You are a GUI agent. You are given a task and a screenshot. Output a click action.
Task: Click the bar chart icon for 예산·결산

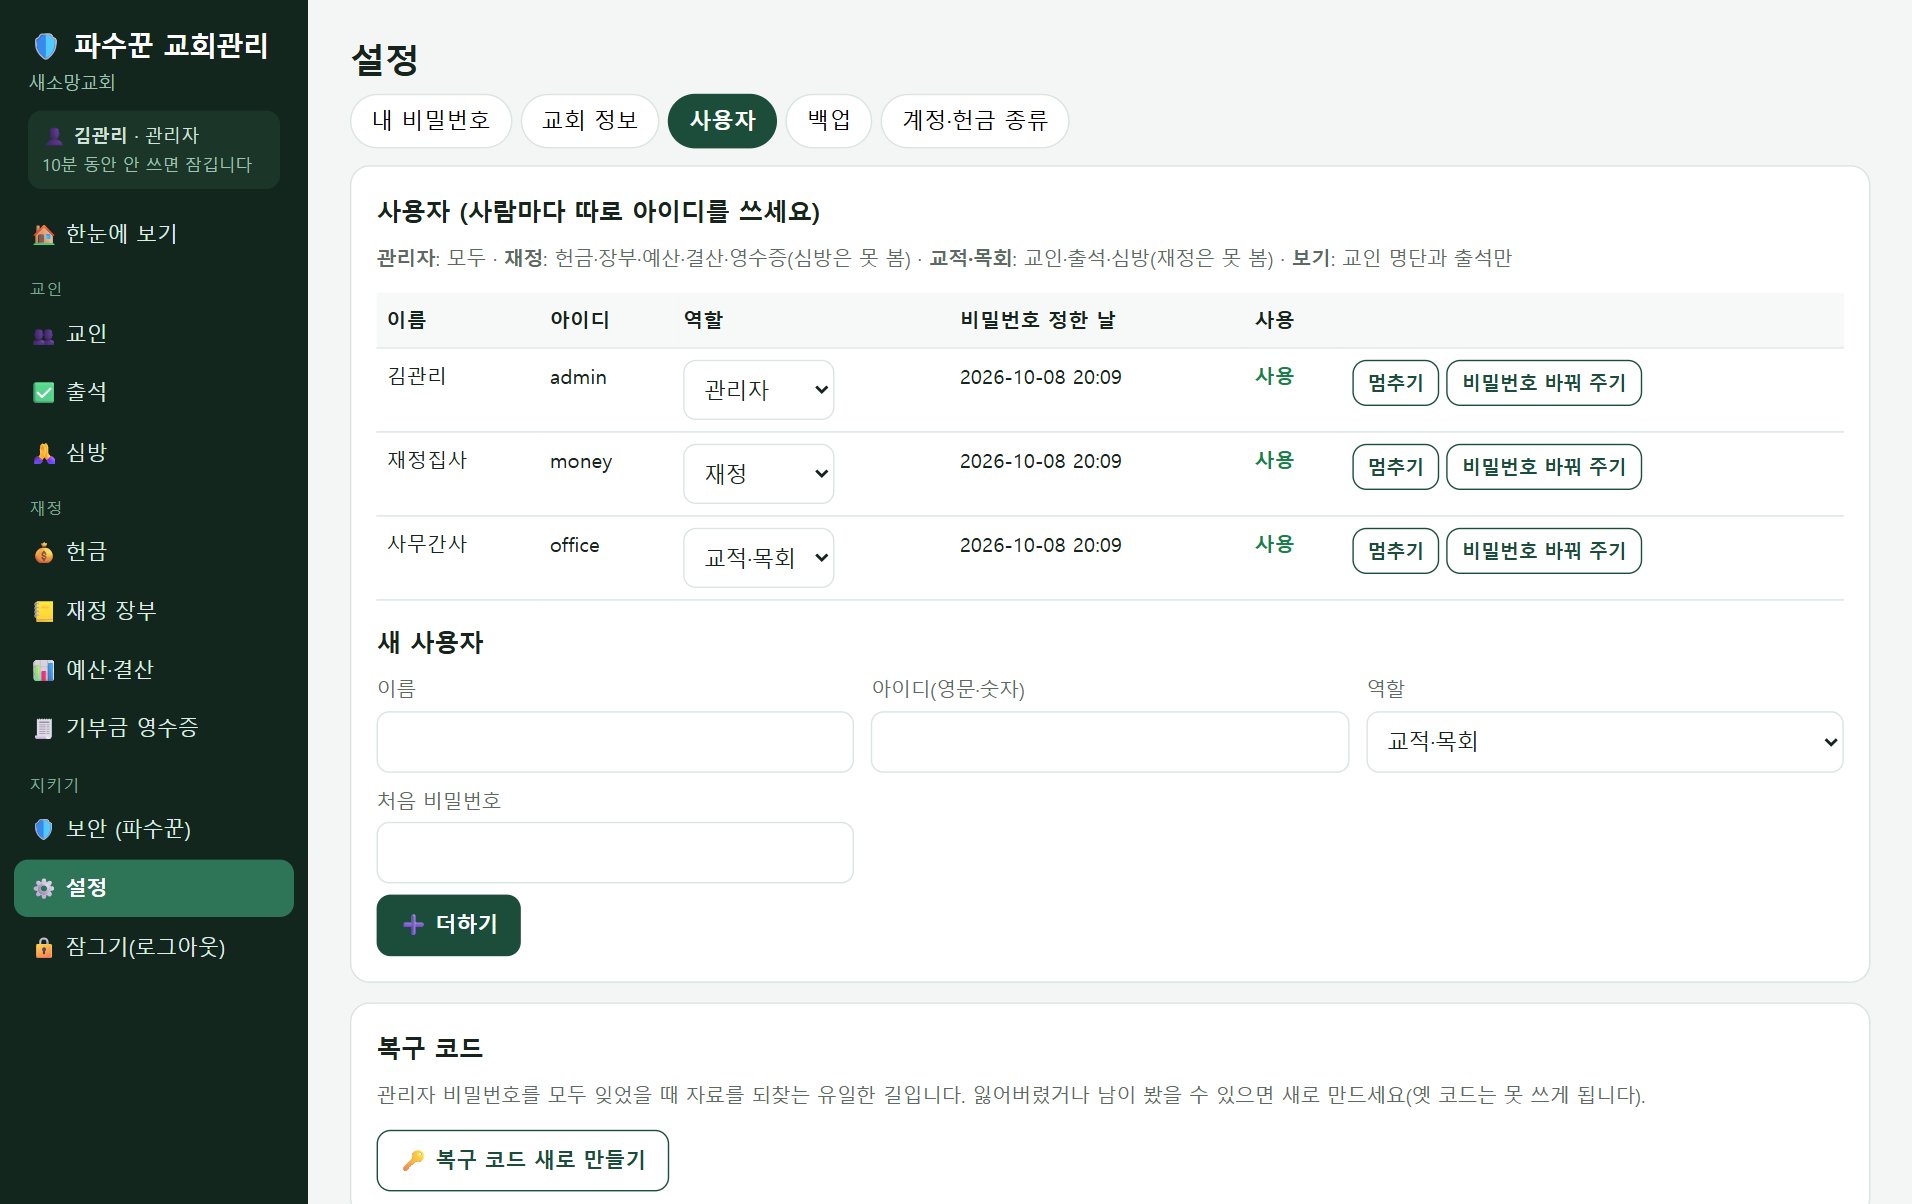click(44, 670)
